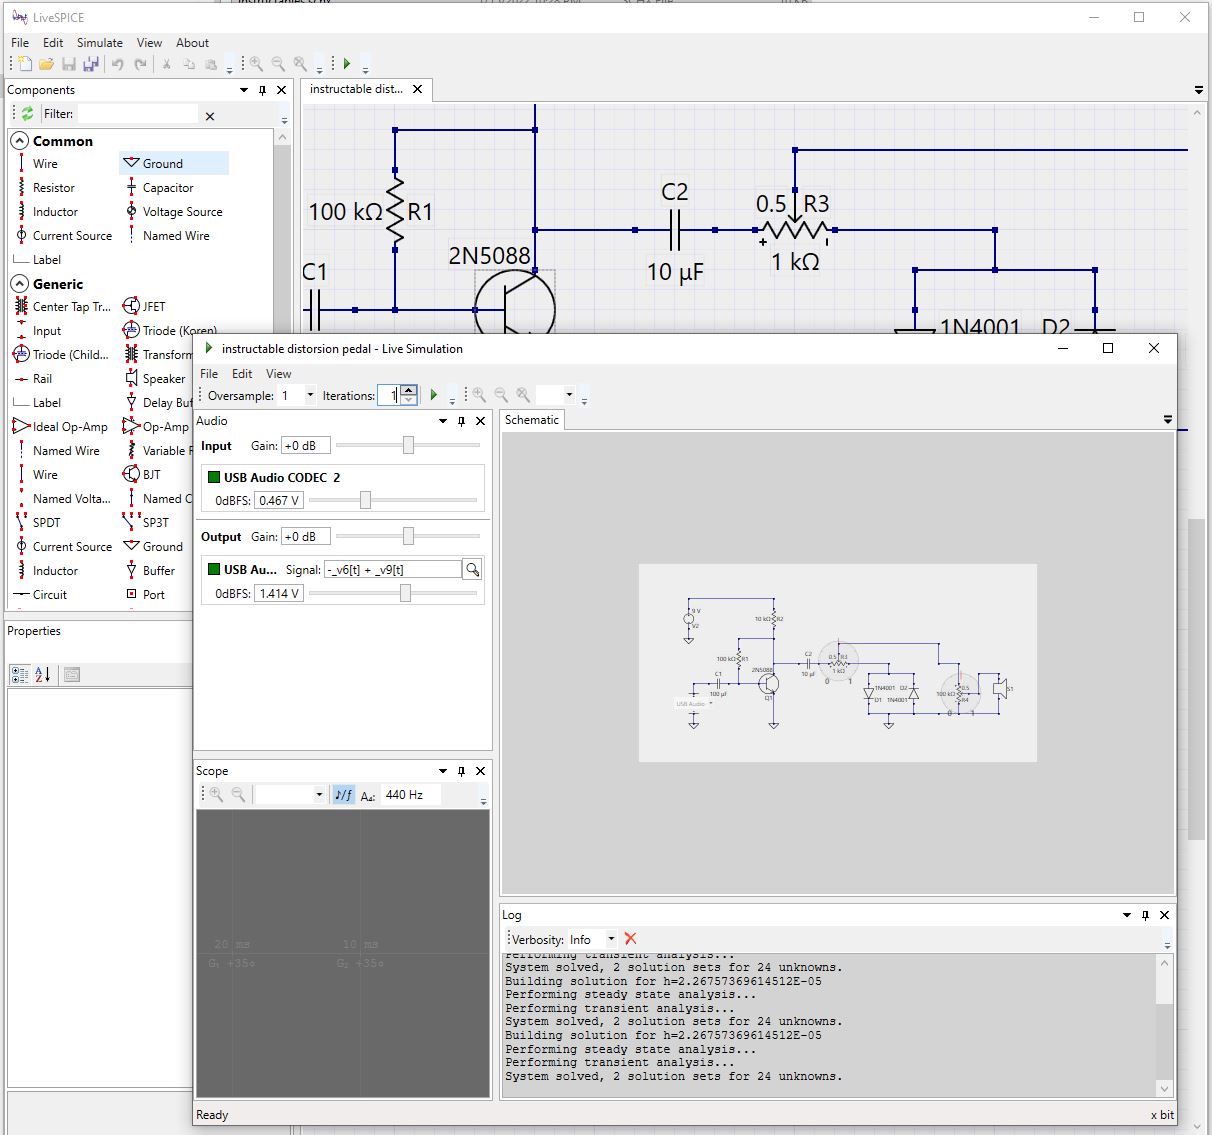The width and height of the screenshot is (1212, 1135).
Task: Click categorized view icon in Properties panel
Action: point(20,675)
